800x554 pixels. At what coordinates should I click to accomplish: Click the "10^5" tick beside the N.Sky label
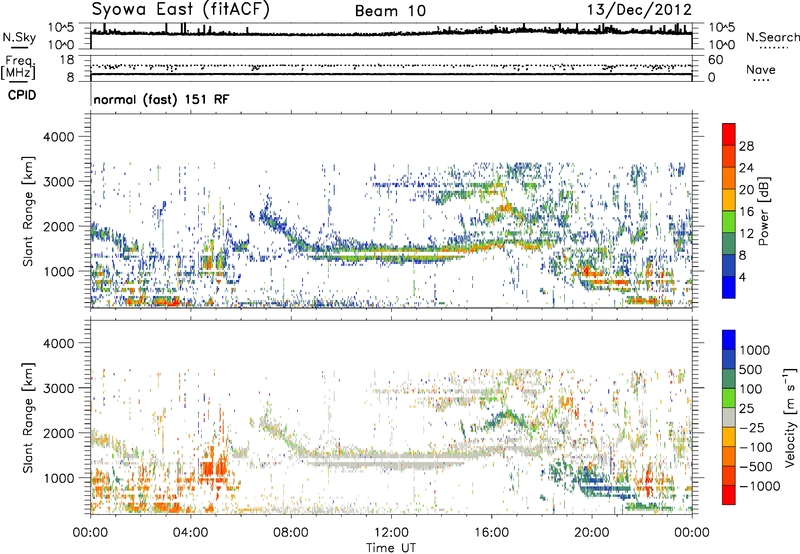pyautogui.click(x=61, y=27)
